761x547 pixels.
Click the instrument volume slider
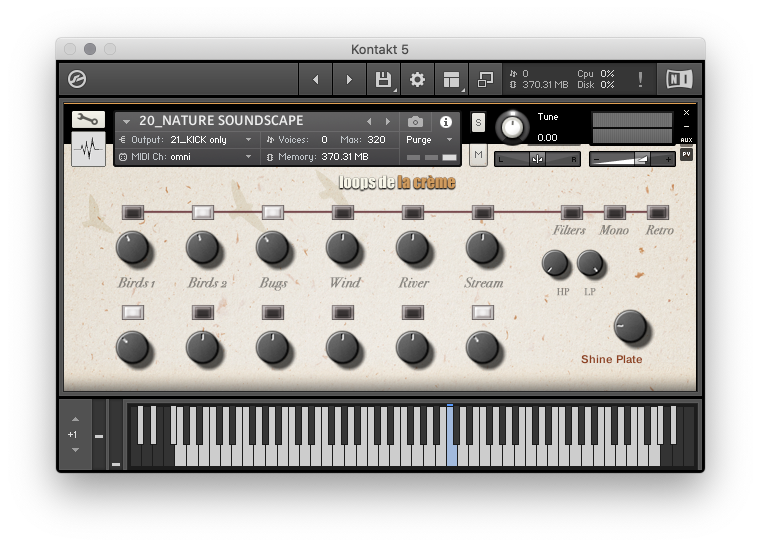(x=632, y=159)
